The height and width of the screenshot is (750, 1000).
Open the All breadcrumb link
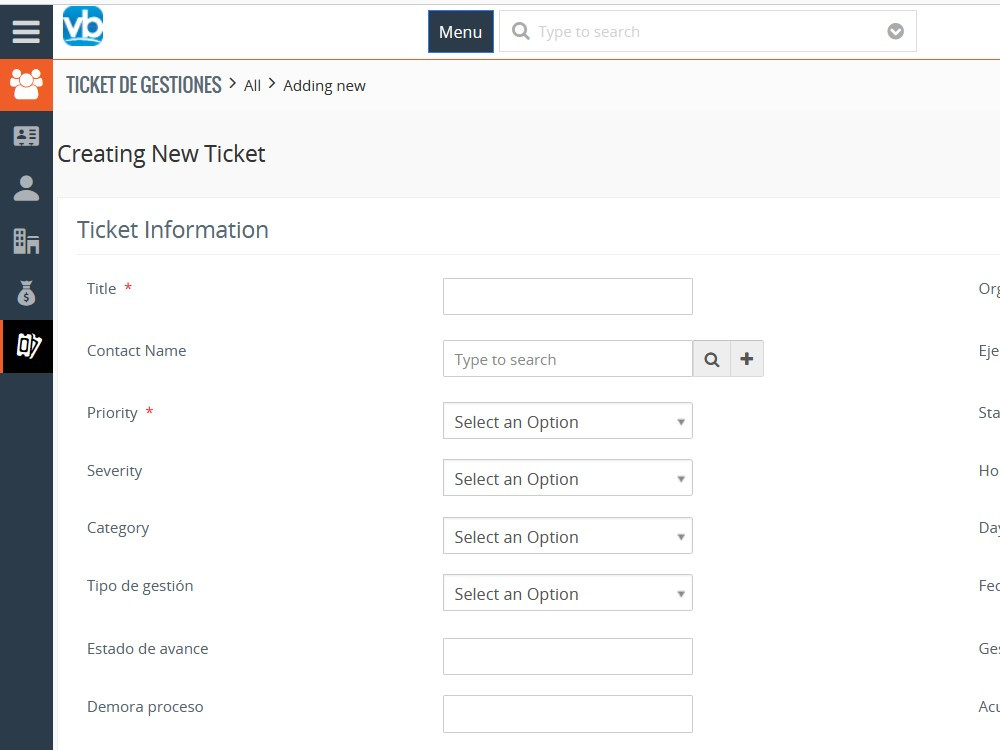coord(253,85)
